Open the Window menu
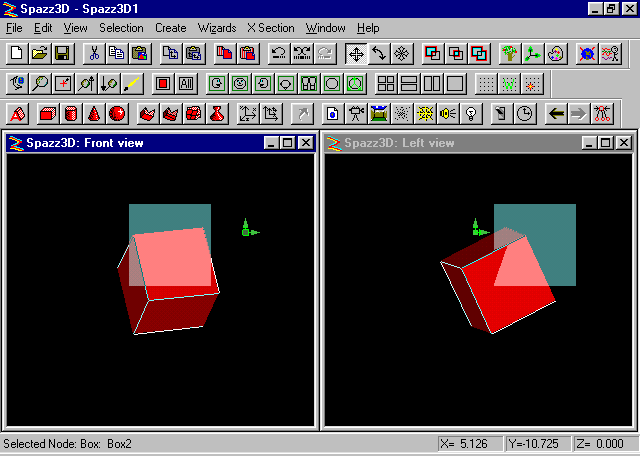The image size is (640, 456). point(326,28)
